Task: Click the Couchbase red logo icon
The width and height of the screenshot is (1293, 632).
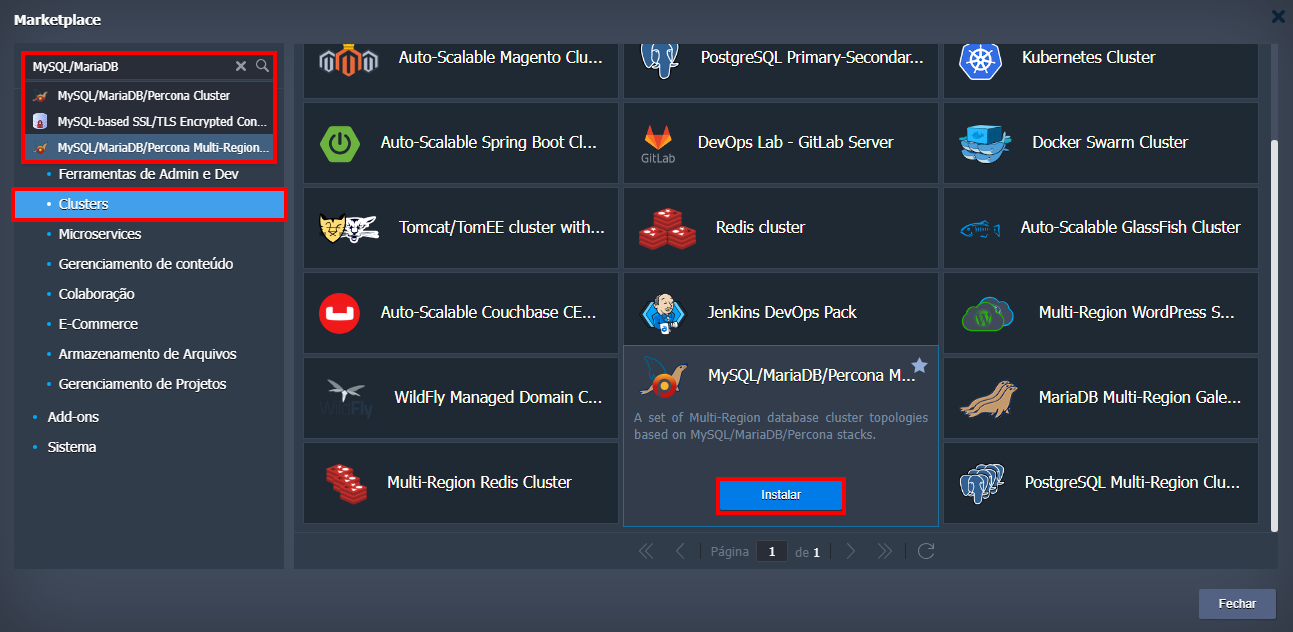Action: (x=339, y=313)
